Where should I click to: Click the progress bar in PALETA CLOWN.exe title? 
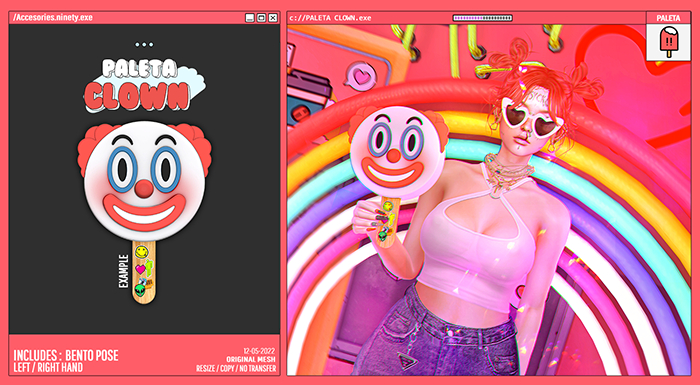pyautogui.click(x=483, y=18)
